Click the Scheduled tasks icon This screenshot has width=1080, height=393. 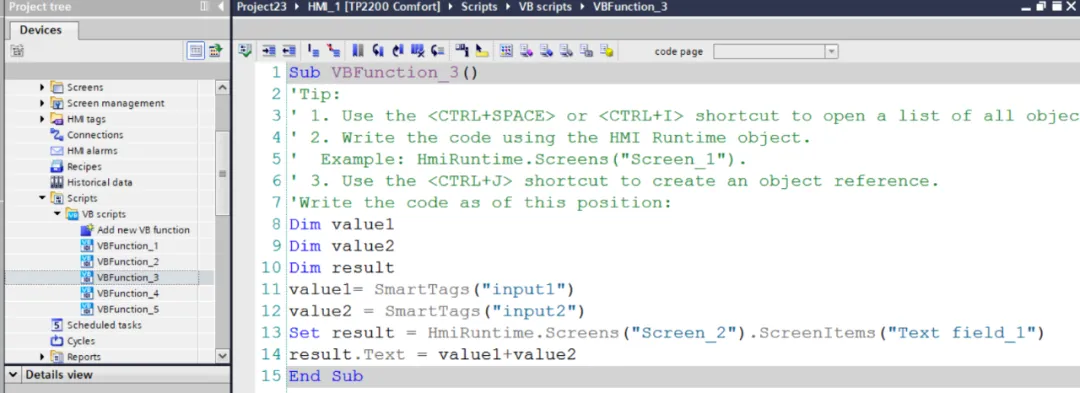coord(56,325)
